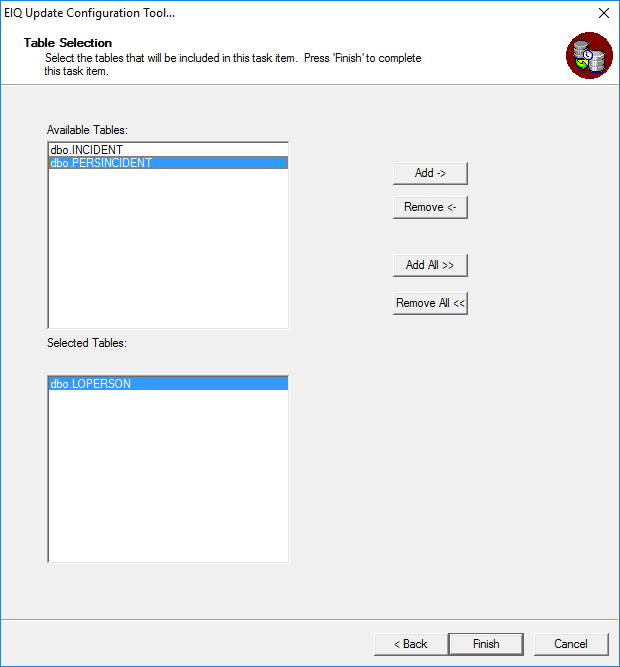Viewport: 620px width, 667px height.
Task: Click empty space in Selected Tables listbox
Action: (168, 476)
